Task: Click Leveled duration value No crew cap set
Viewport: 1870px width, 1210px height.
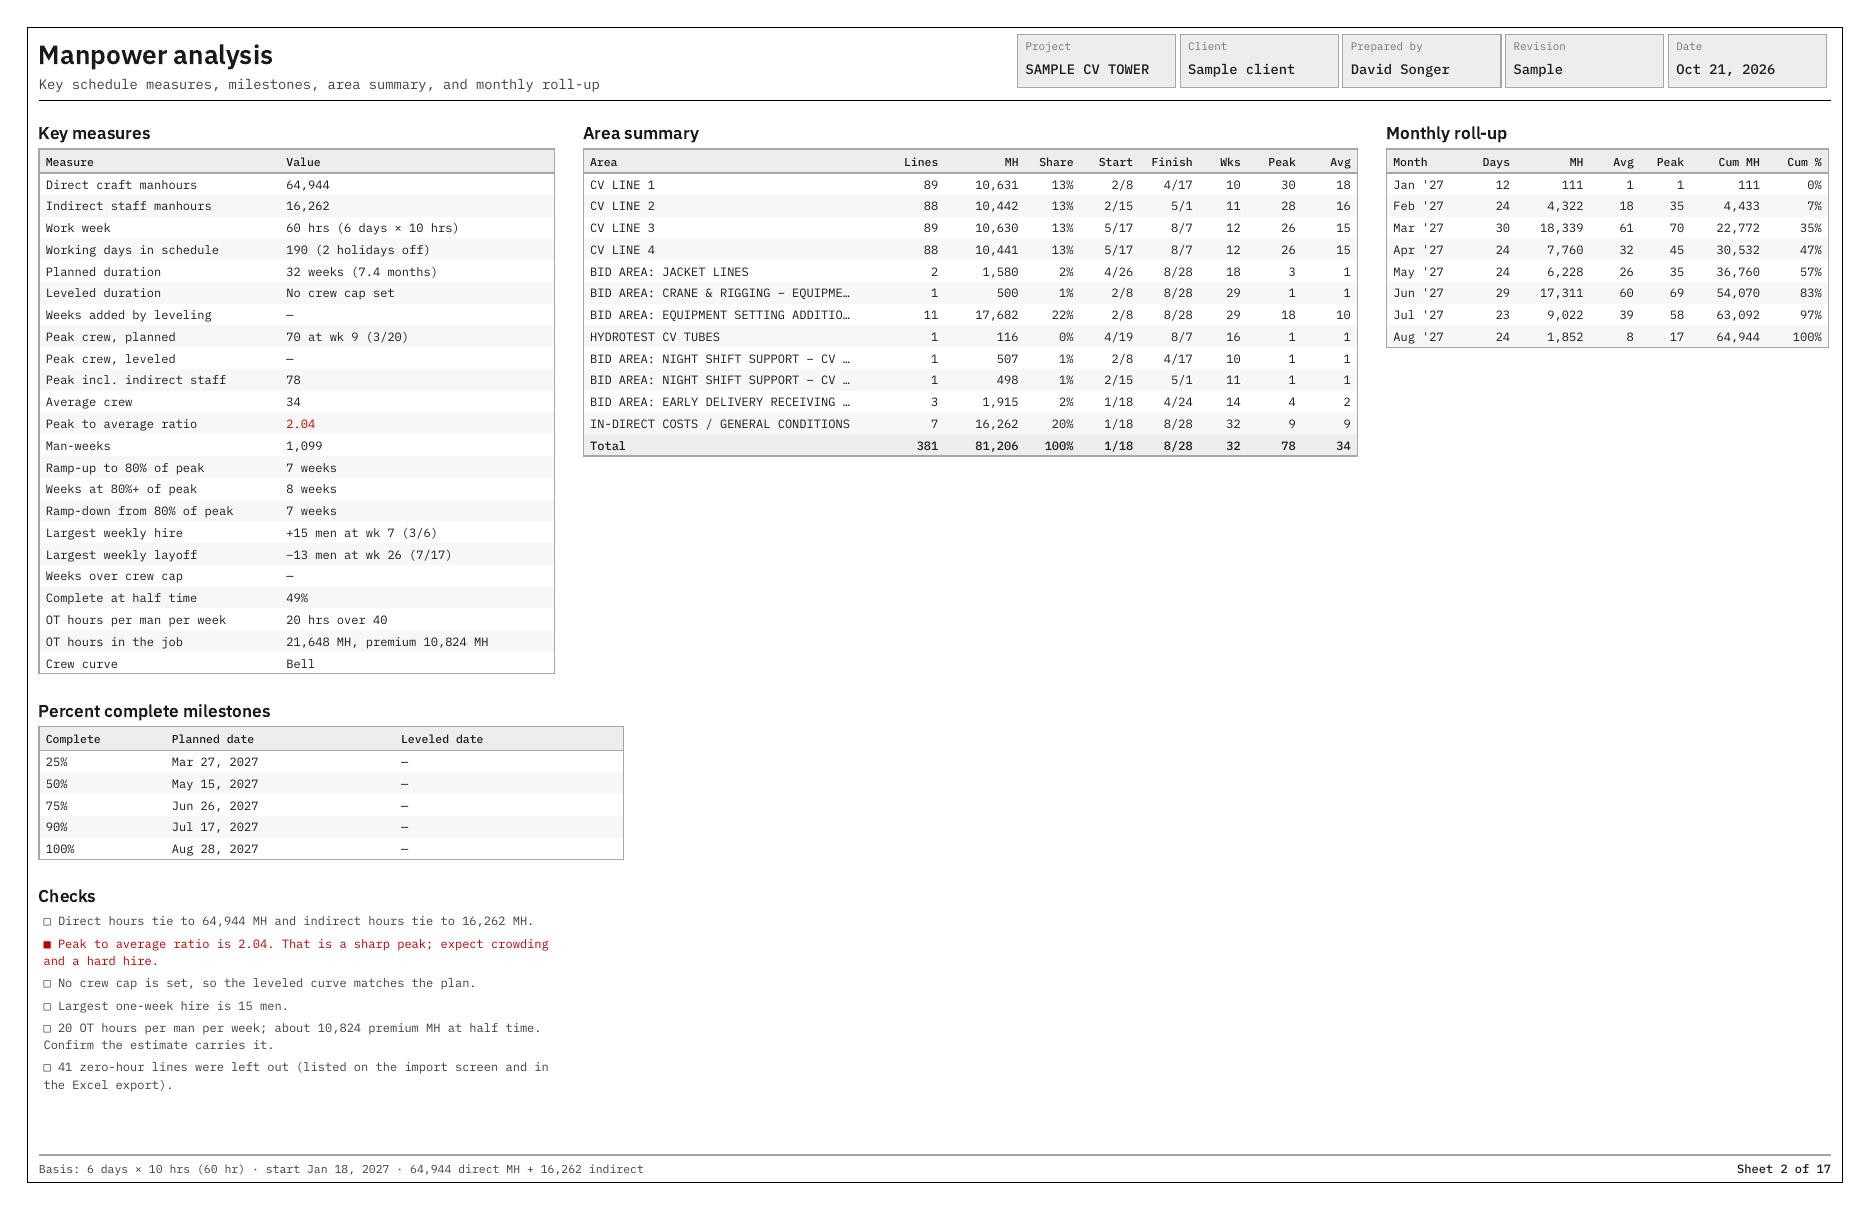Action: 340,293
